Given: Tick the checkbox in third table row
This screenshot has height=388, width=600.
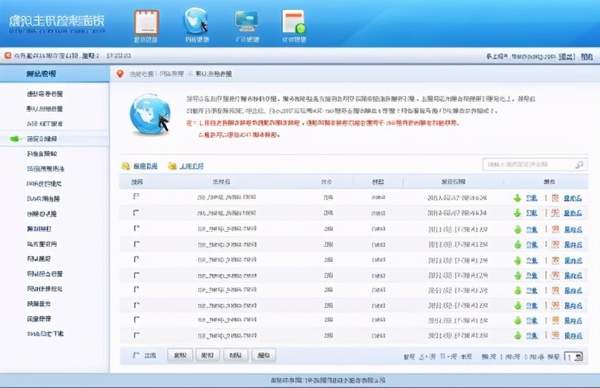Looking at the screenshot, I should tap(137, 228).
